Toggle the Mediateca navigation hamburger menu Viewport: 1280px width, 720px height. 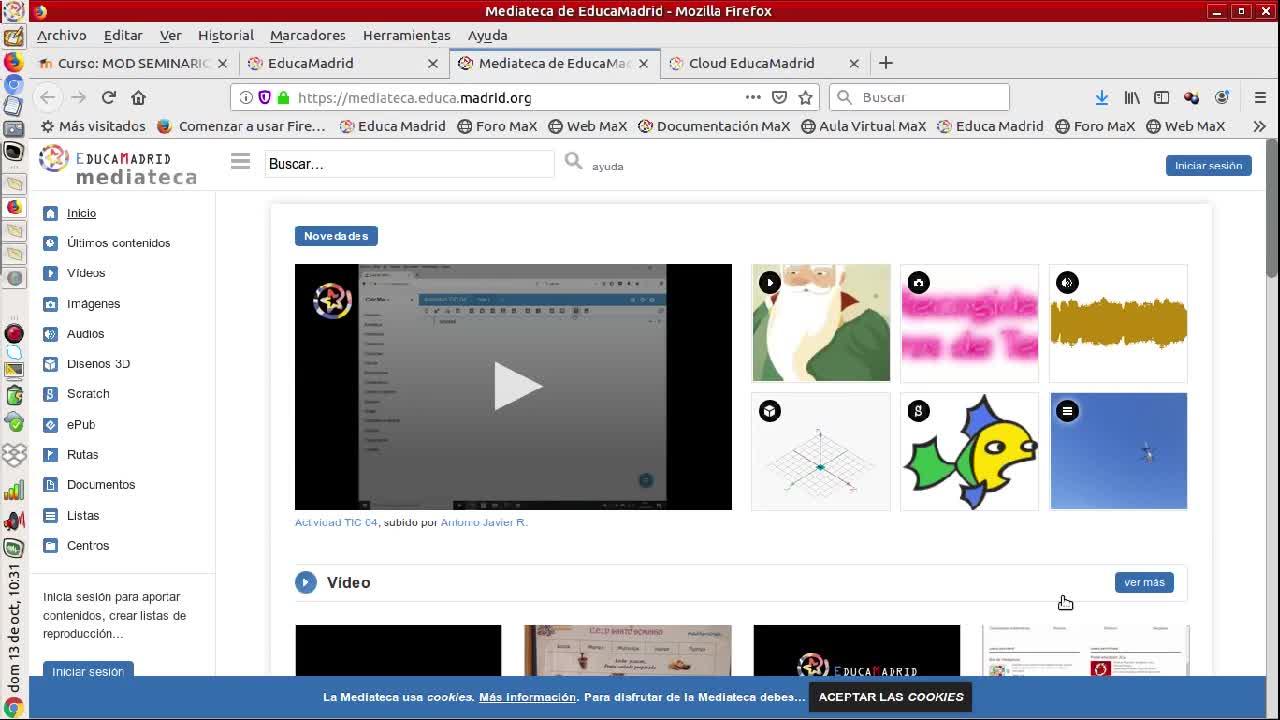pyautogui.click(x=240, y=161)
